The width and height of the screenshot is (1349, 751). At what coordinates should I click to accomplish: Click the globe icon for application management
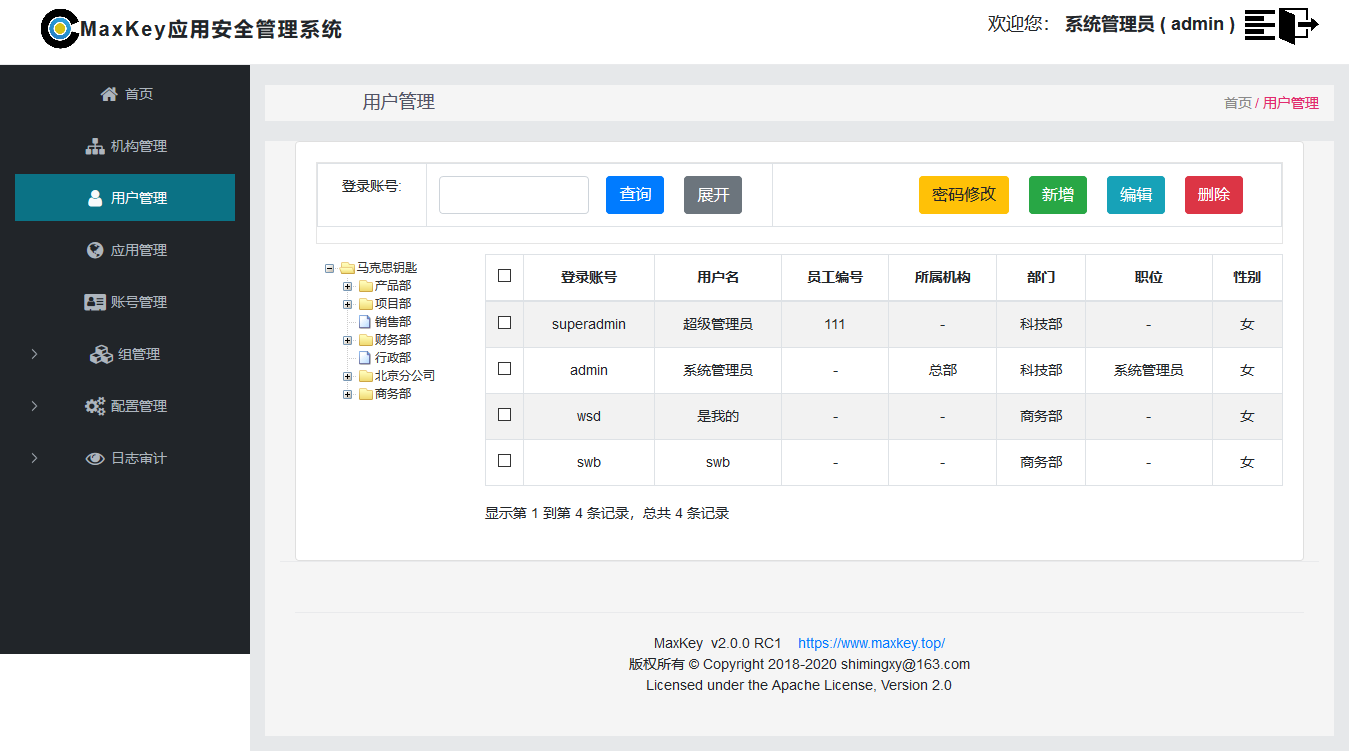click(95, 250)
